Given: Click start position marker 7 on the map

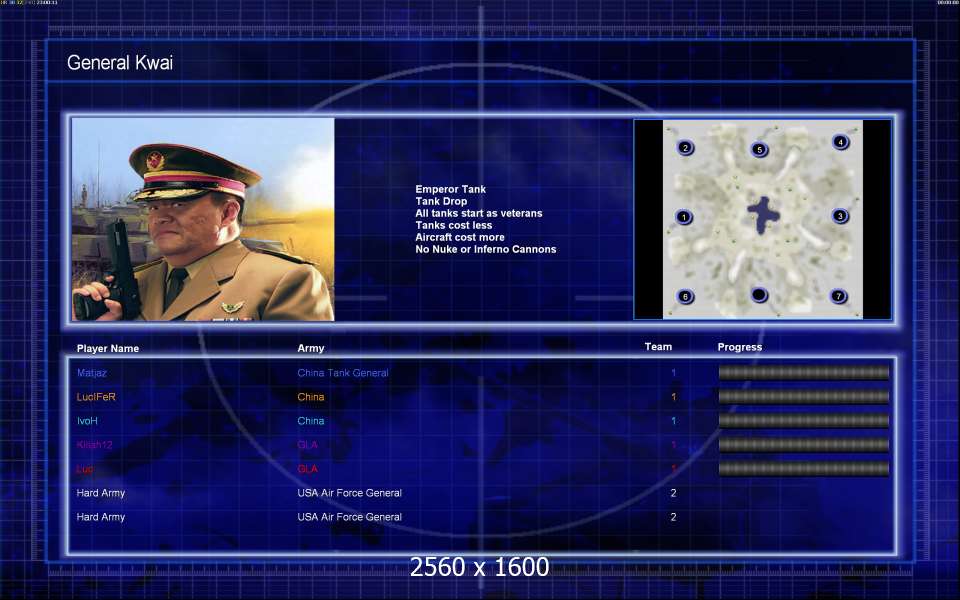Looking at the screenshot, I should point(839,296).
